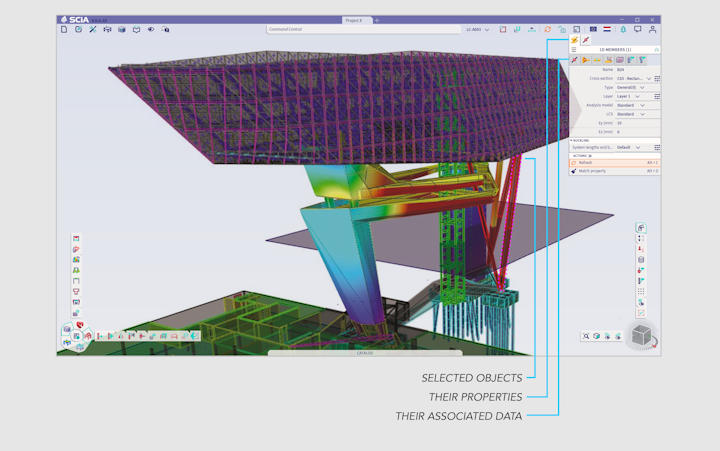Click the eye visibility icon in top toolbar

[x=151, y=30]
